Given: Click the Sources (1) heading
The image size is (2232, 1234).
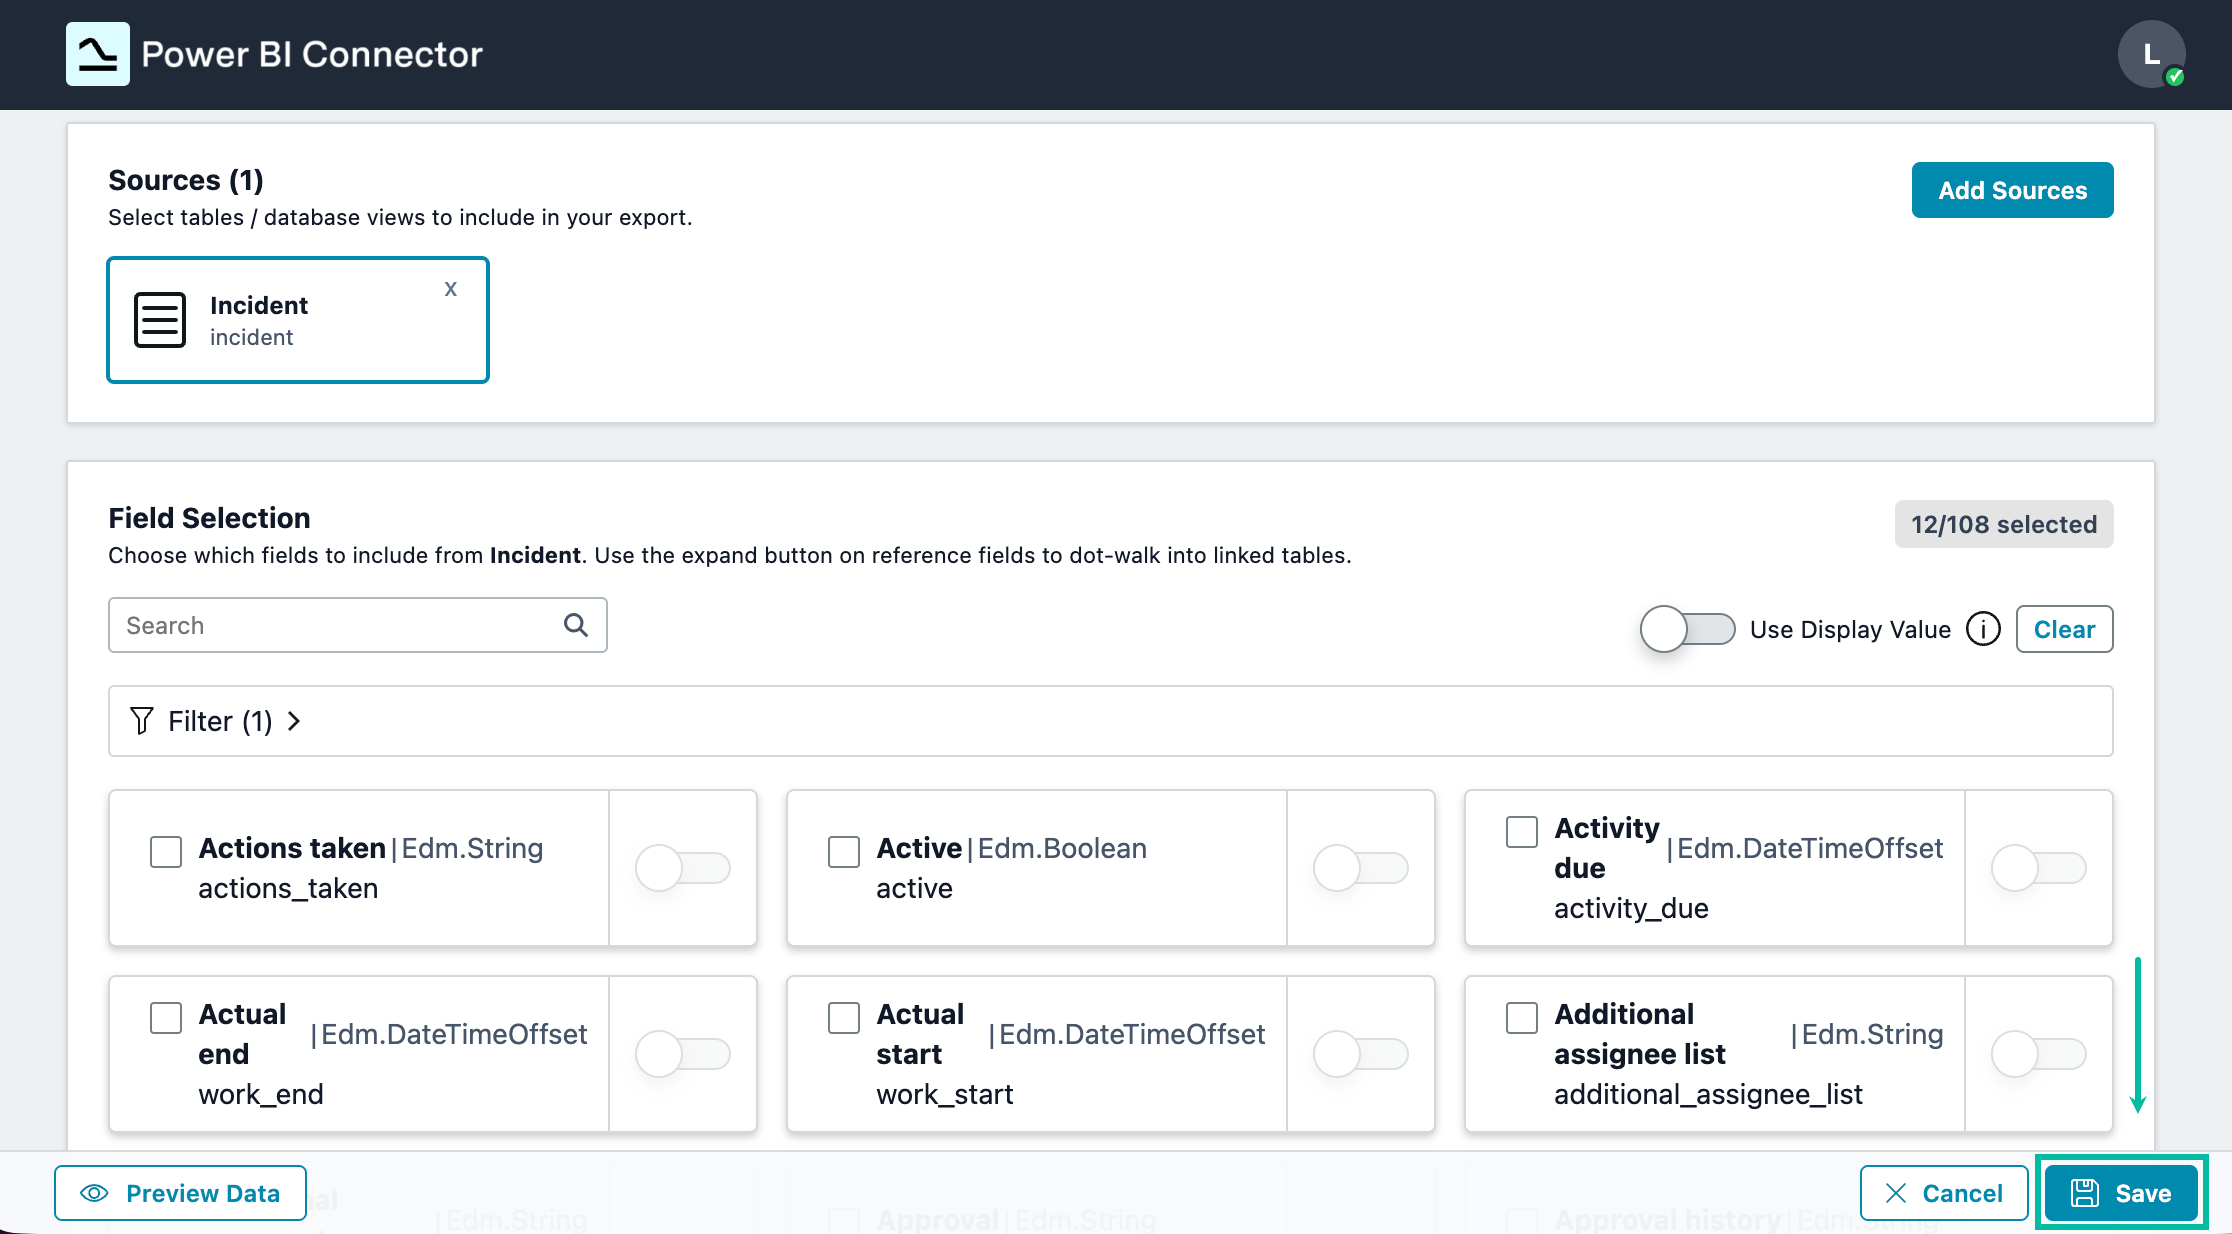Looking at the screenshot, I should pos(186,180).
